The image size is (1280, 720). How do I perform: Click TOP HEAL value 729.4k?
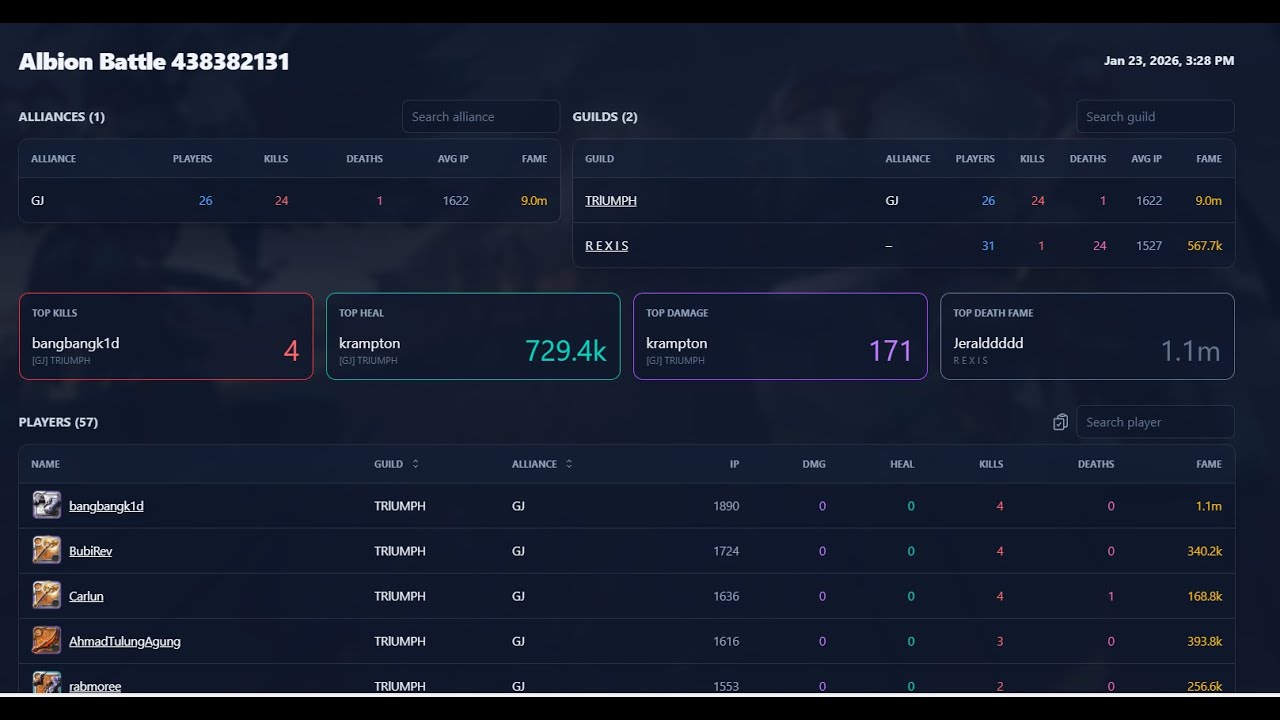click(x=565, y=351)
